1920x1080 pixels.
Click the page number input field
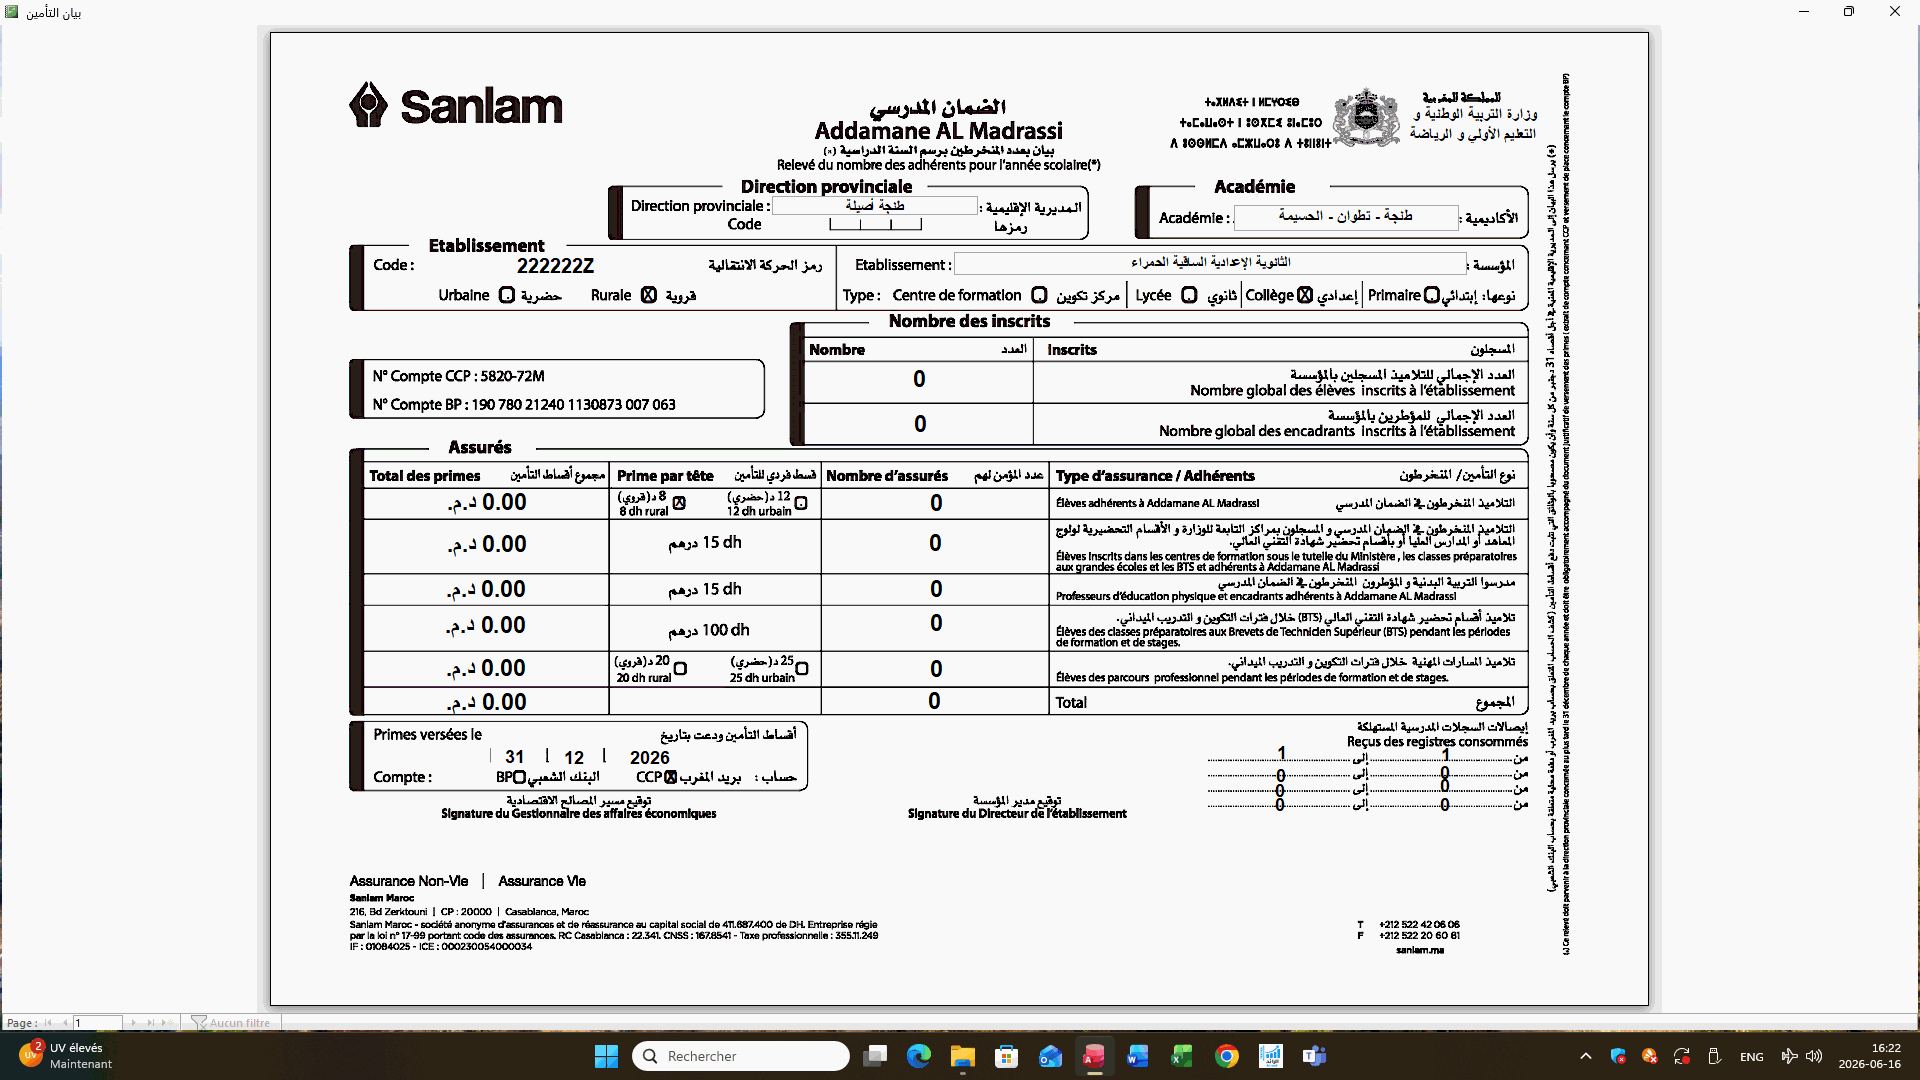(x=97, y=1023)
